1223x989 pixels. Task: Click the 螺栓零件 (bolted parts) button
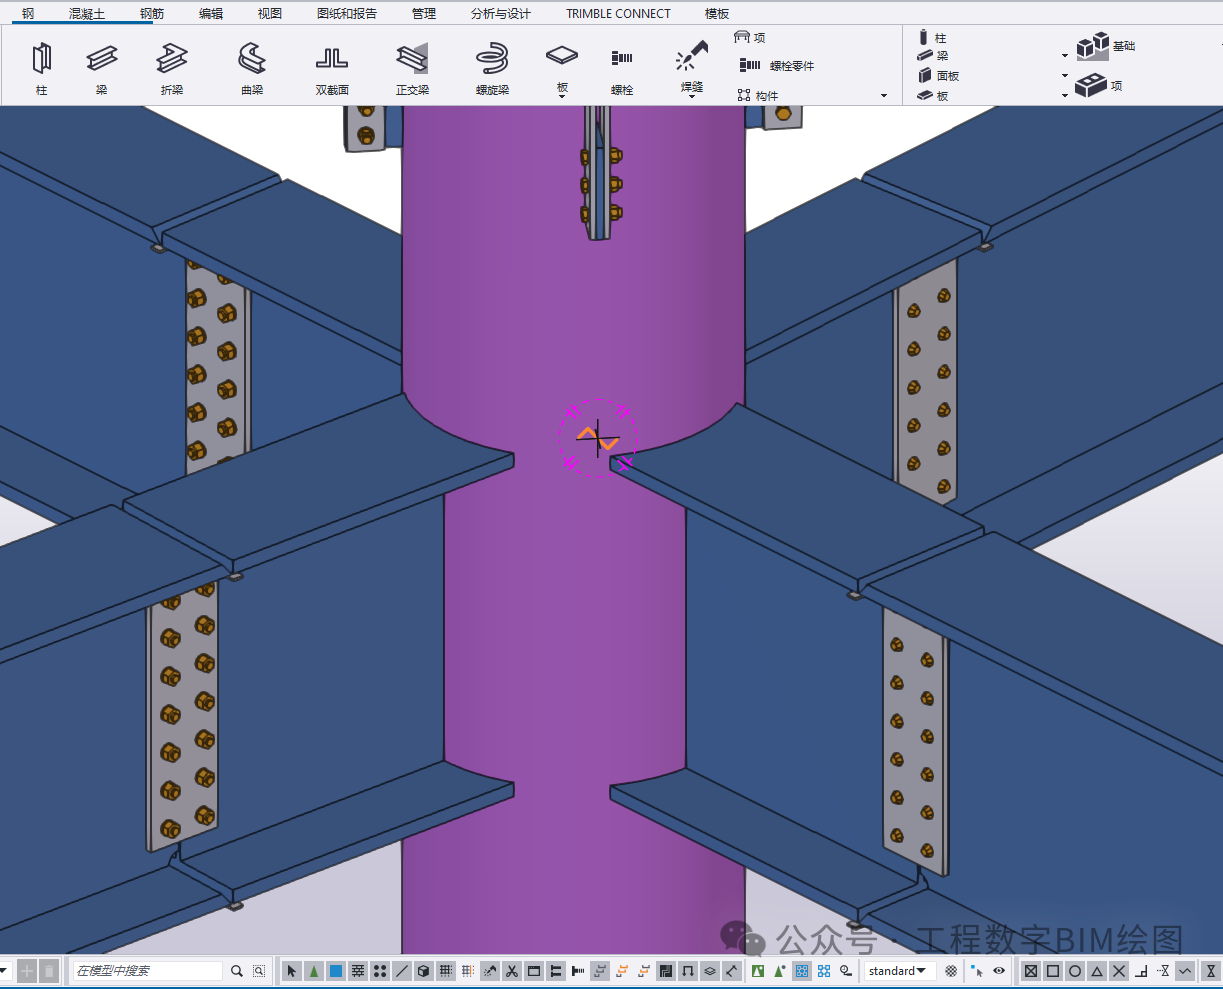click(x=778, y=66)
